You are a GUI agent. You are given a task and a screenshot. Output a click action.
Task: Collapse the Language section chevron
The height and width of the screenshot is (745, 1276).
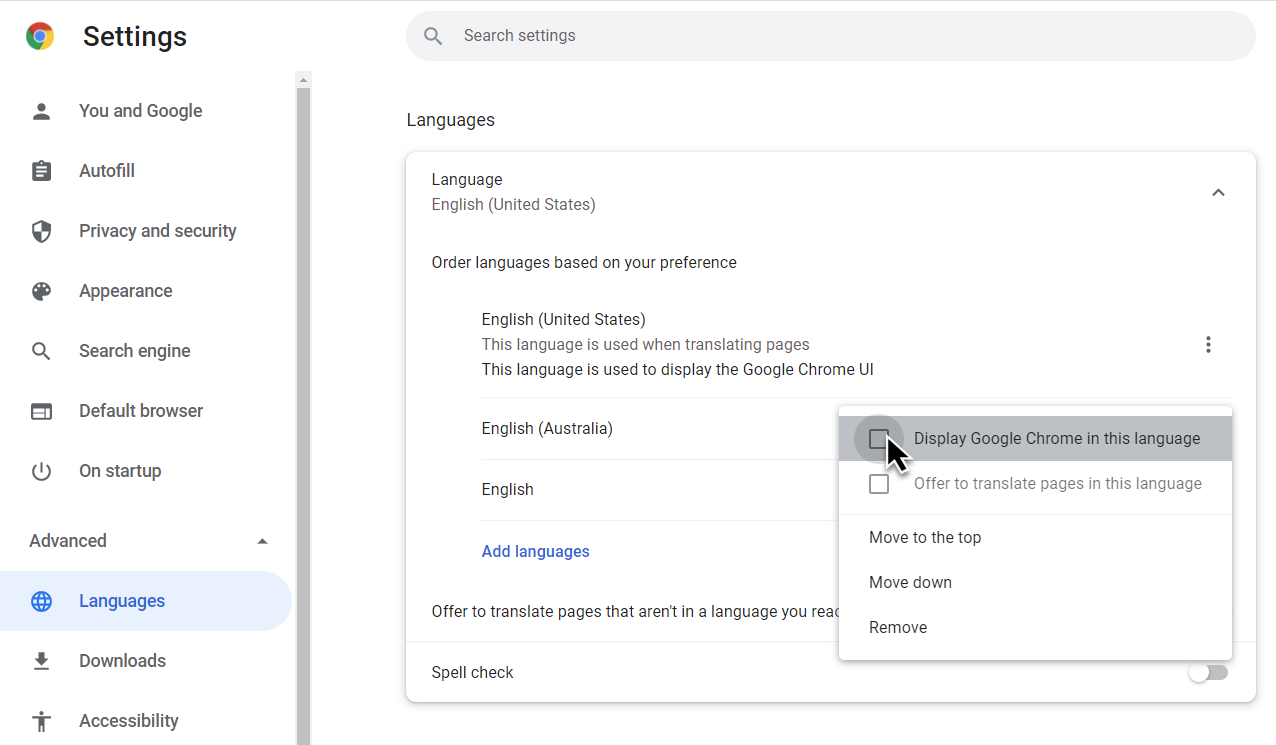pyautogui.click(x=1218, y=192)
